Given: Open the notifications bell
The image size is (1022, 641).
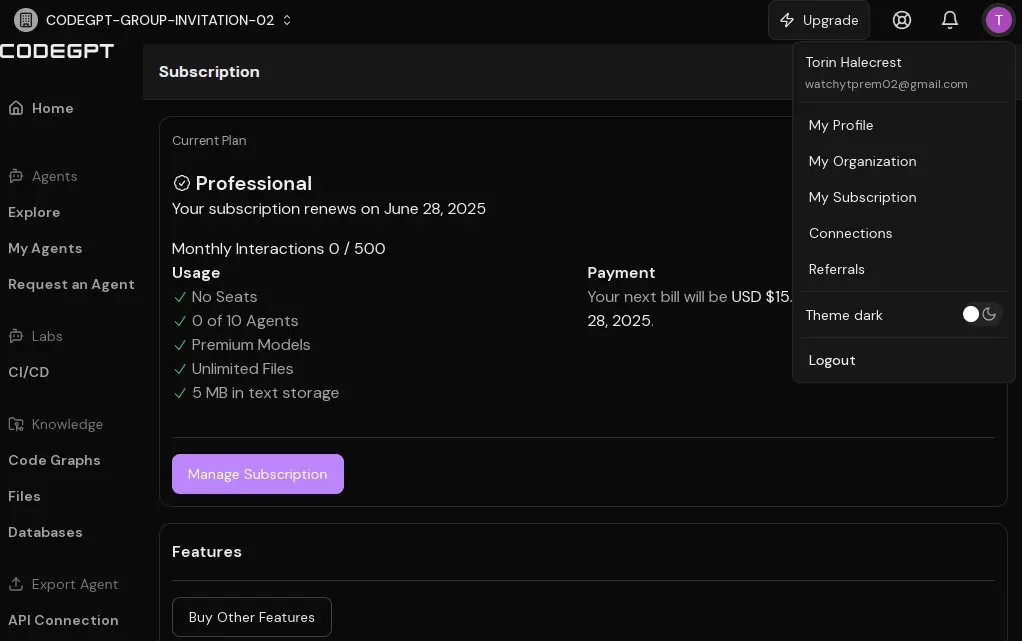Looking at the screenshot, I should (950, 20).
